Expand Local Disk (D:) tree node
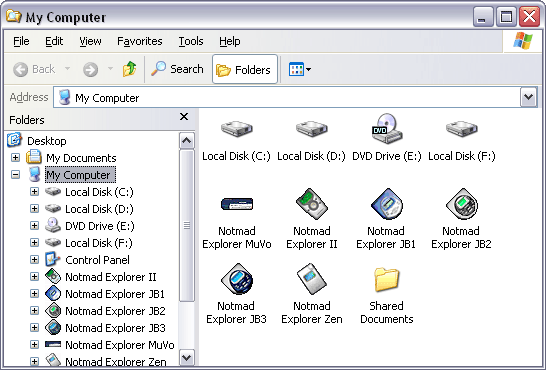This screenshot has height=370, width=546. 34,208
